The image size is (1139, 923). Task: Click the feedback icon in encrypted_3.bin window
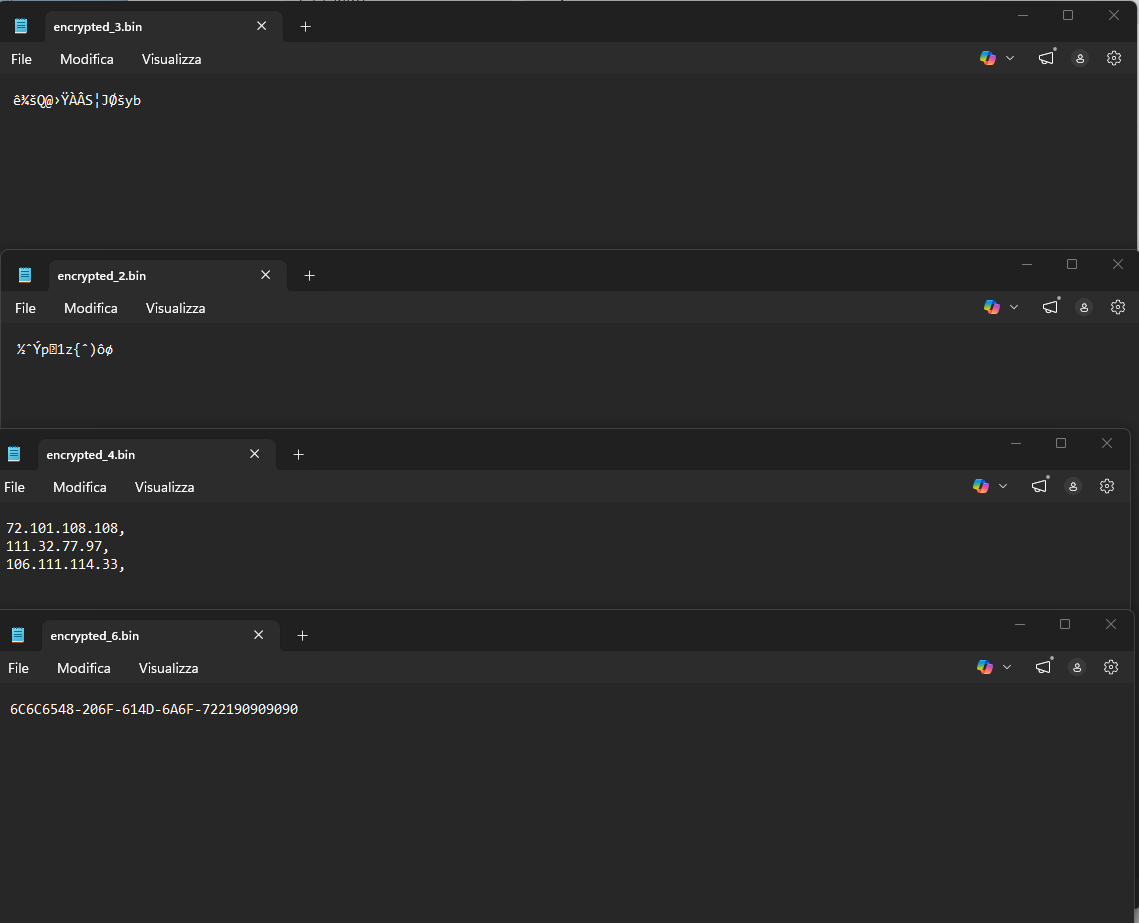click(x=1046, y=57)
